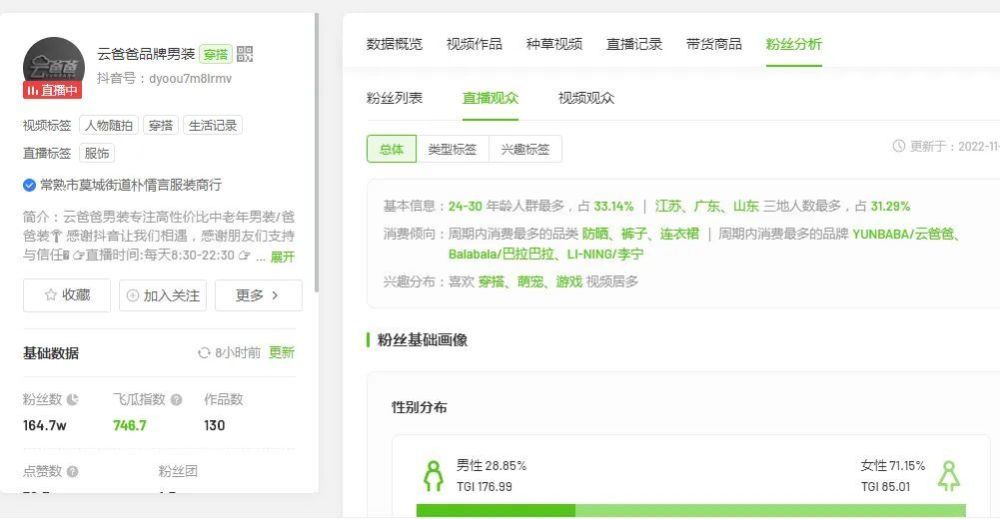Click the 粉丝数 pie chart icon
This screenshot has height=519, width=1000.
point(73,400)
